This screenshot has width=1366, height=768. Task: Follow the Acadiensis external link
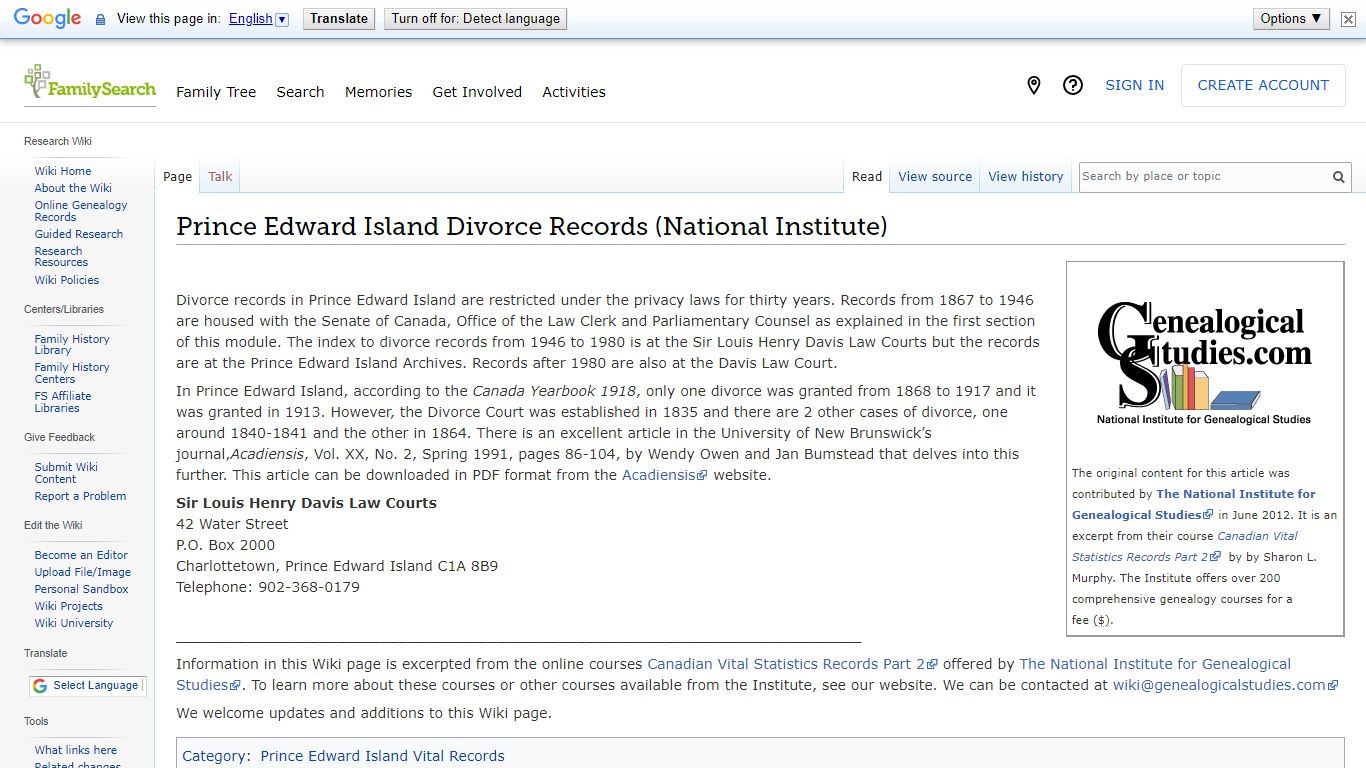[664, 475]
